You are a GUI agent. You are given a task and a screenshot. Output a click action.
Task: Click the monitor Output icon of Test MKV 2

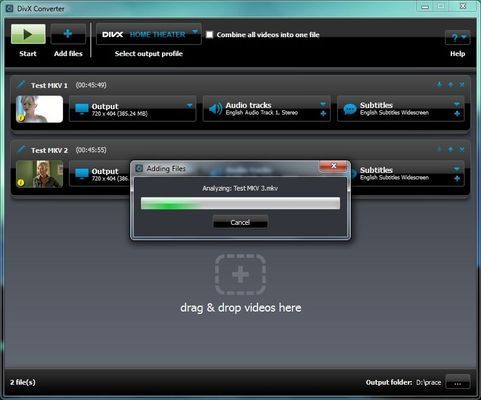pos(82,174)
